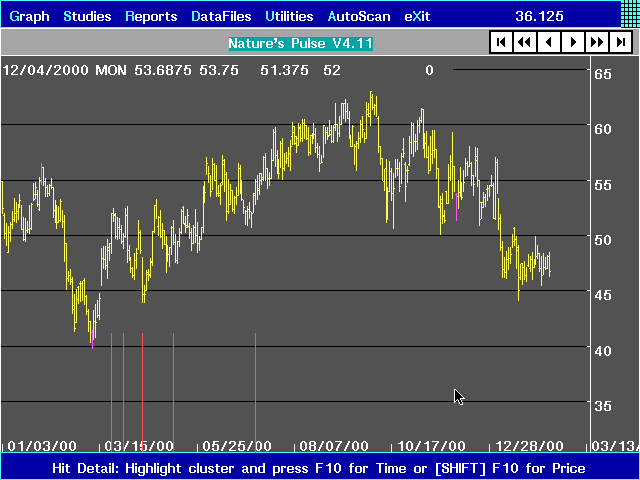Step back one bar with the single left arrow
This screenshot has height=480, width=640.
tap(549, 42)
